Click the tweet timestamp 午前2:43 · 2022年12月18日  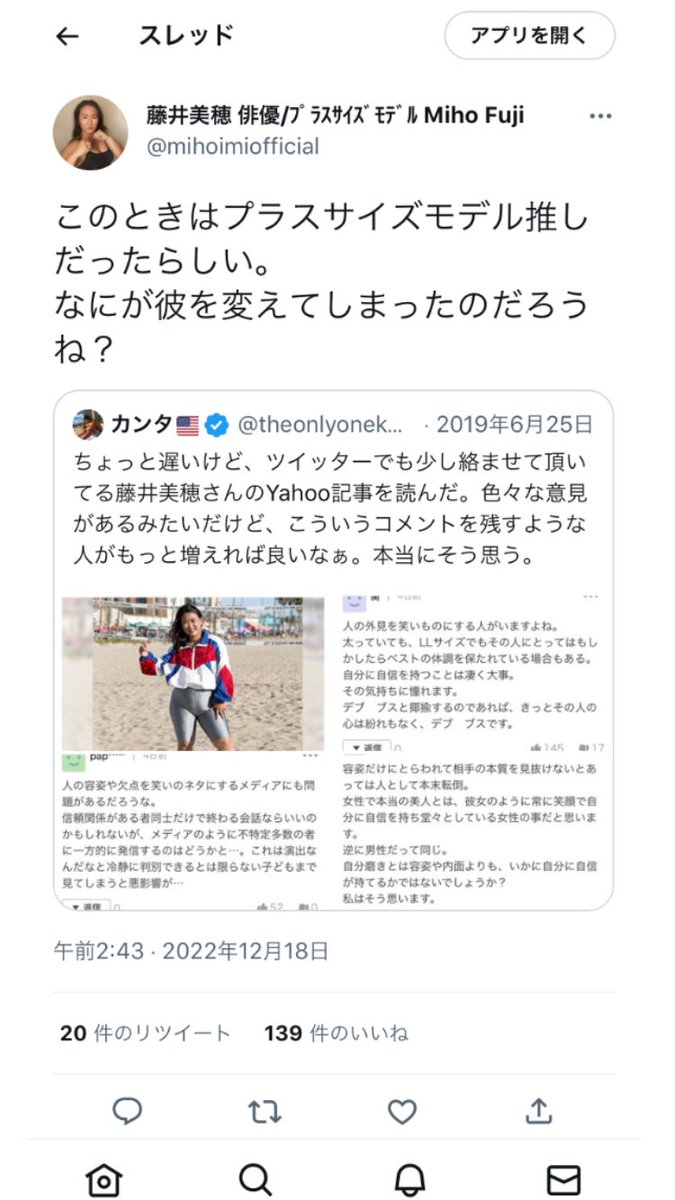click(x=191, y=951)
